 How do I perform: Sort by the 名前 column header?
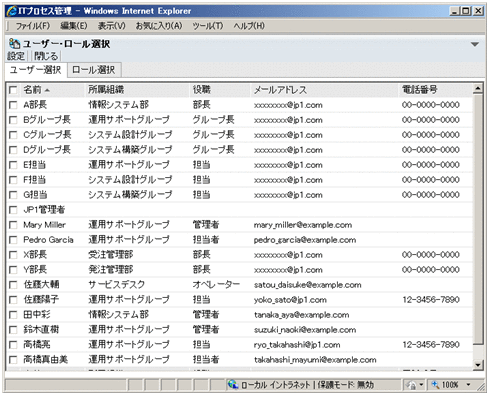pos(32,90)
